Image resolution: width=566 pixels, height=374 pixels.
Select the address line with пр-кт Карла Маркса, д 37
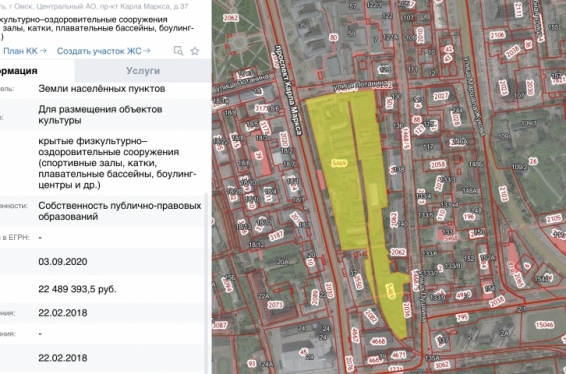[94, 6]
